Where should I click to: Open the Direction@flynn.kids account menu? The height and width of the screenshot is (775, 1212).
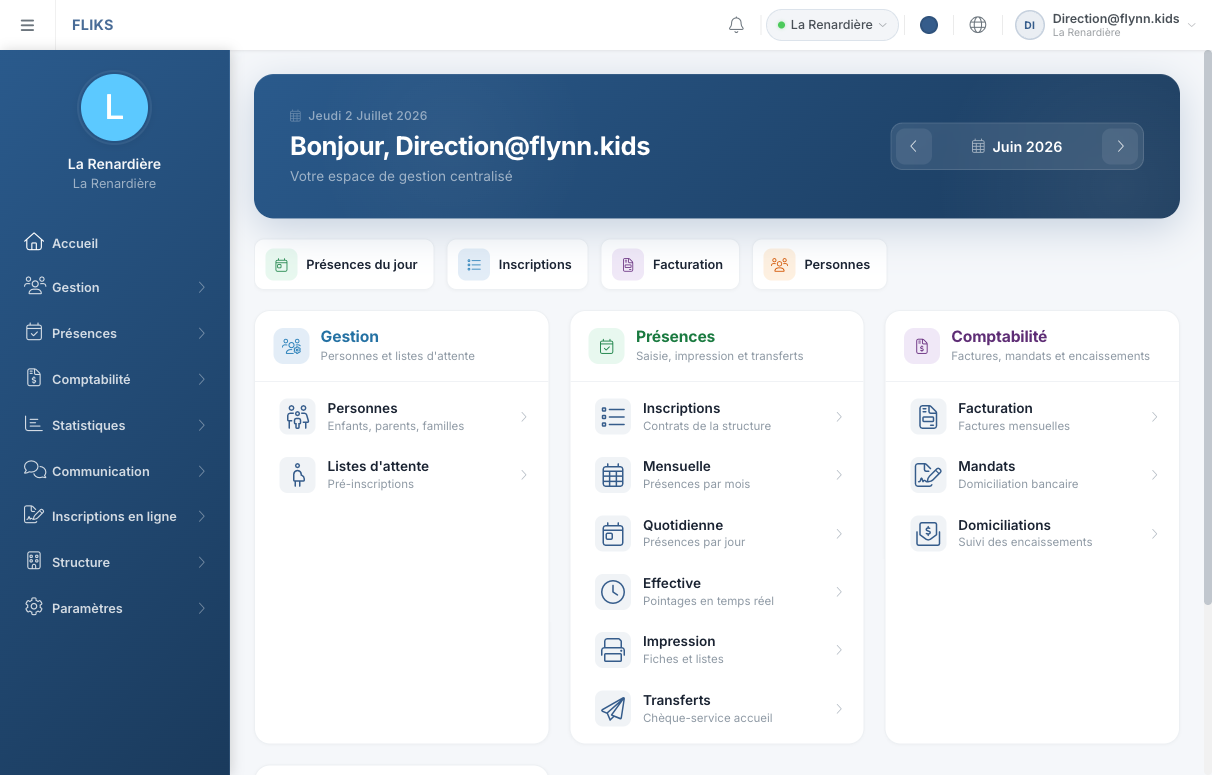point(1105,25)
